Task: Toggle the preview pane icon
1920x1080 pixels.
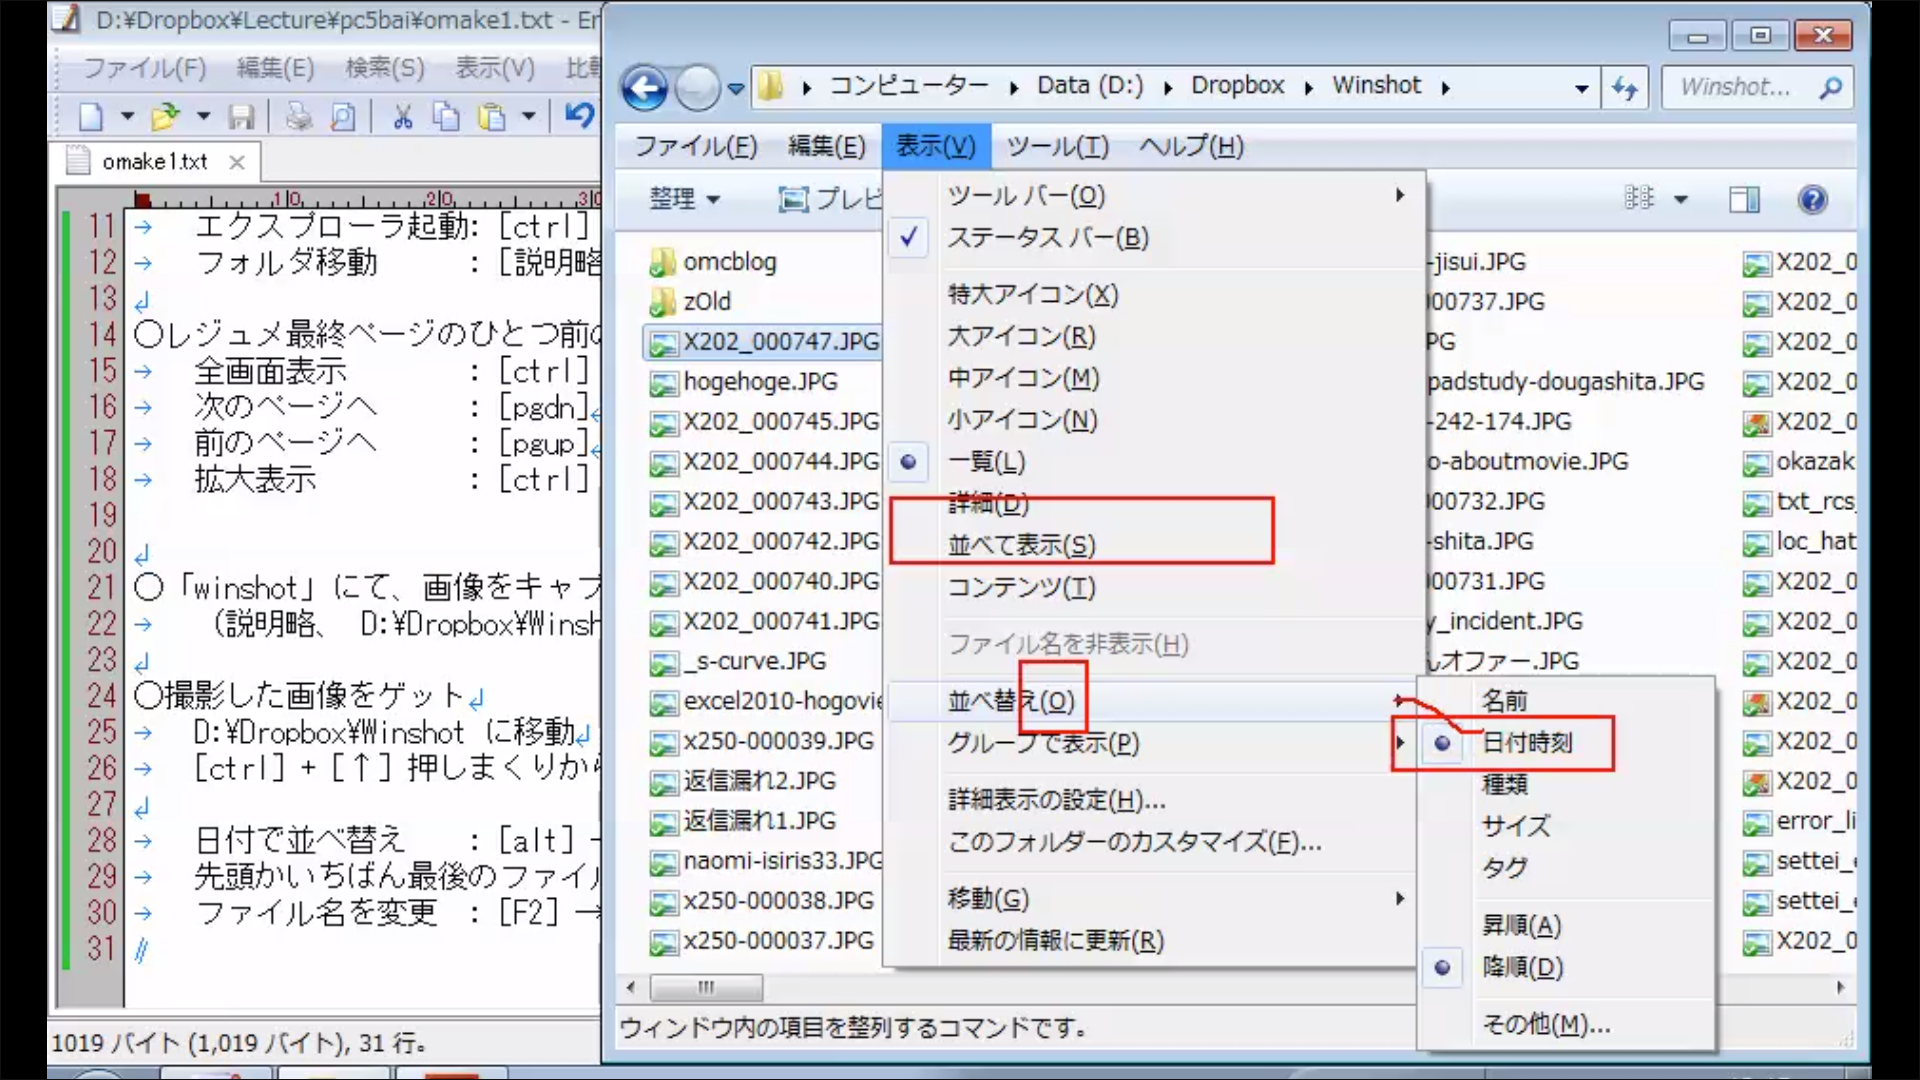Action: (1744, 199)
